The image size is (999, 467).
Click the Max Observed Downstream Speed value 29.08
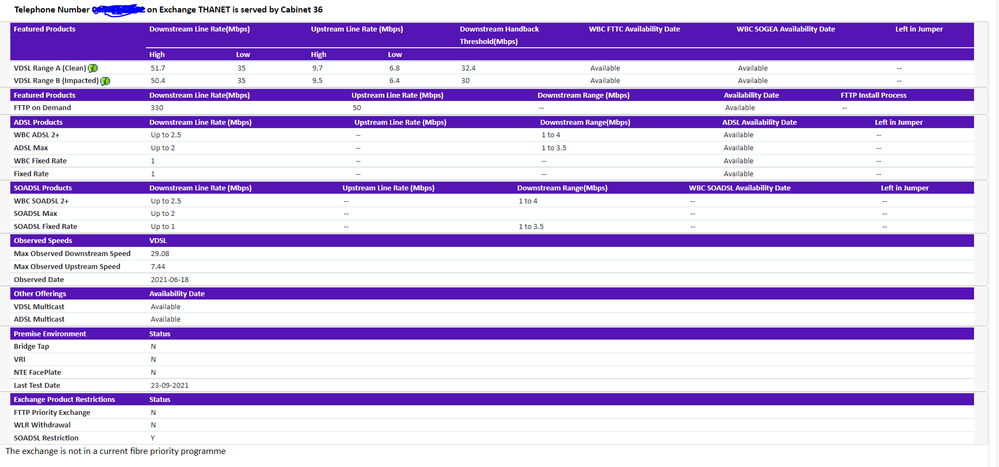click(x=159, y=254)
